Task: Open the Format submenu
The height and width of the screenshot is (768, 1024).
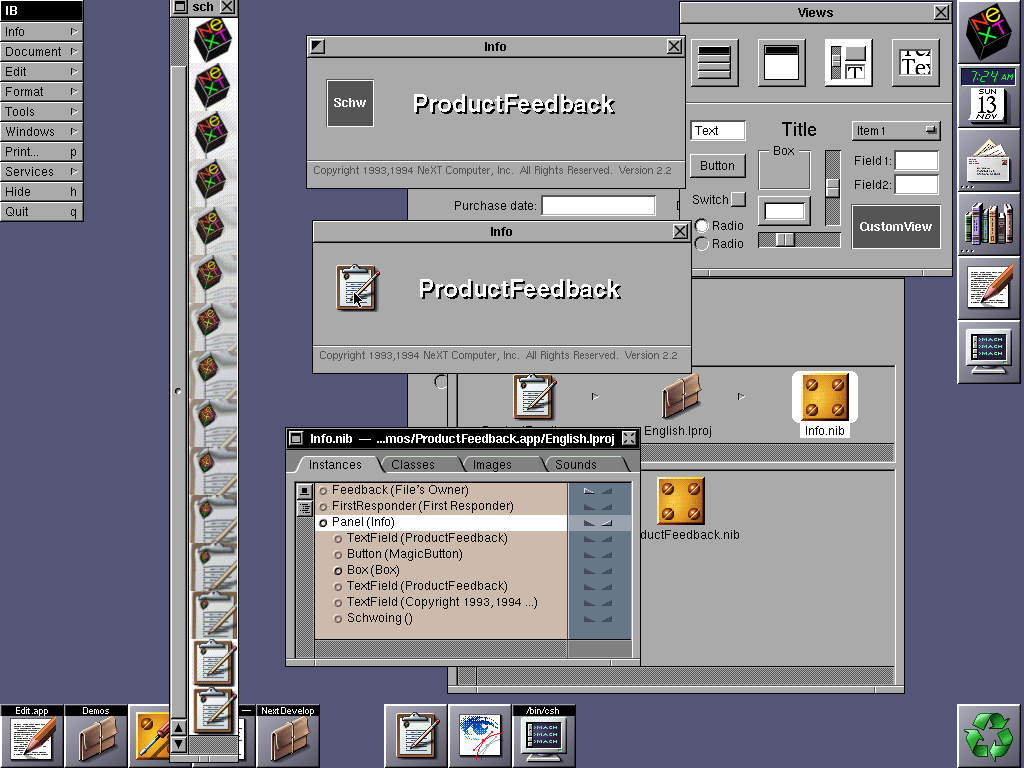Action: coord(42,92)
